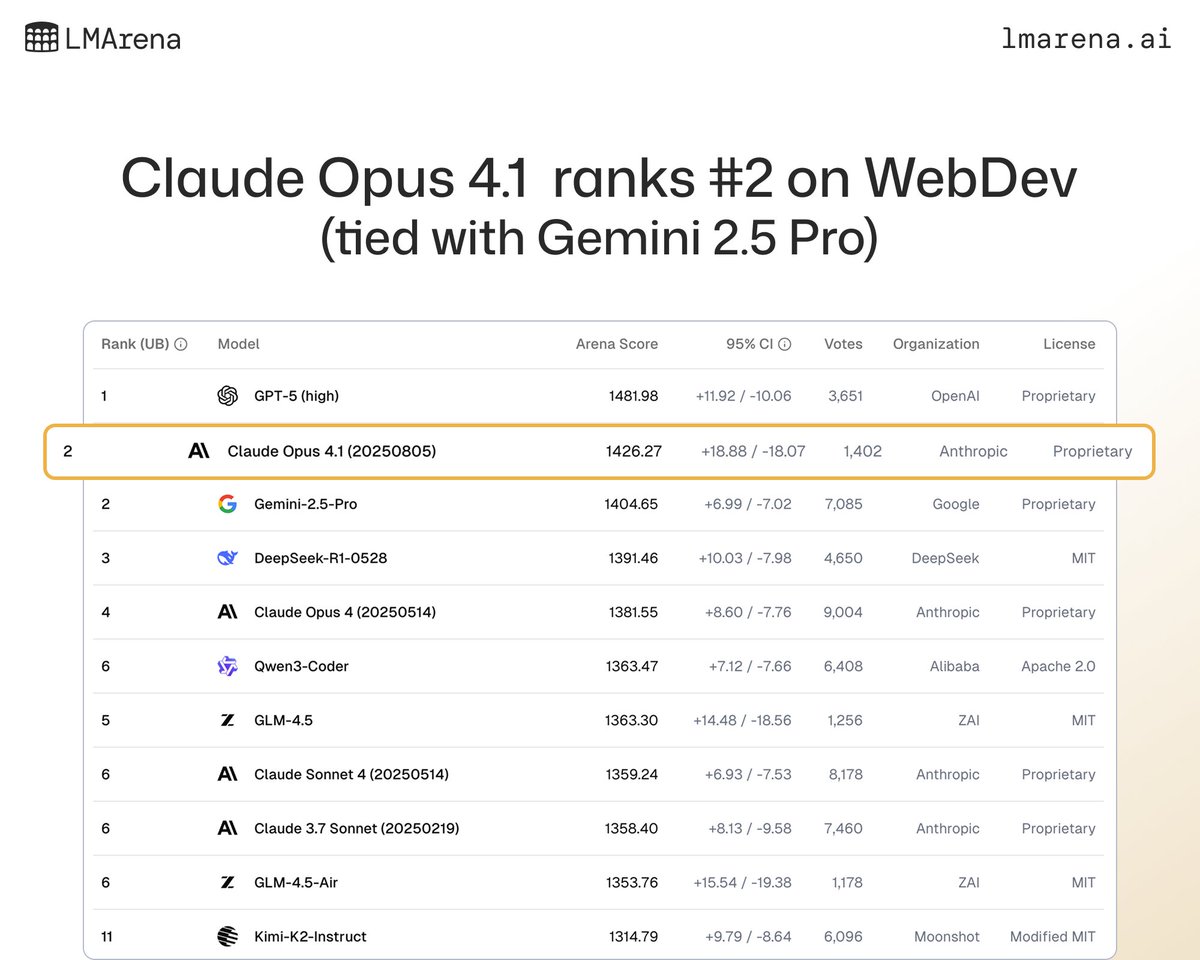Image resolution: width=1200 pixels, height=960 pixels.
Task: Click the Alibaba organization cell
Action: tap(953, 666)
